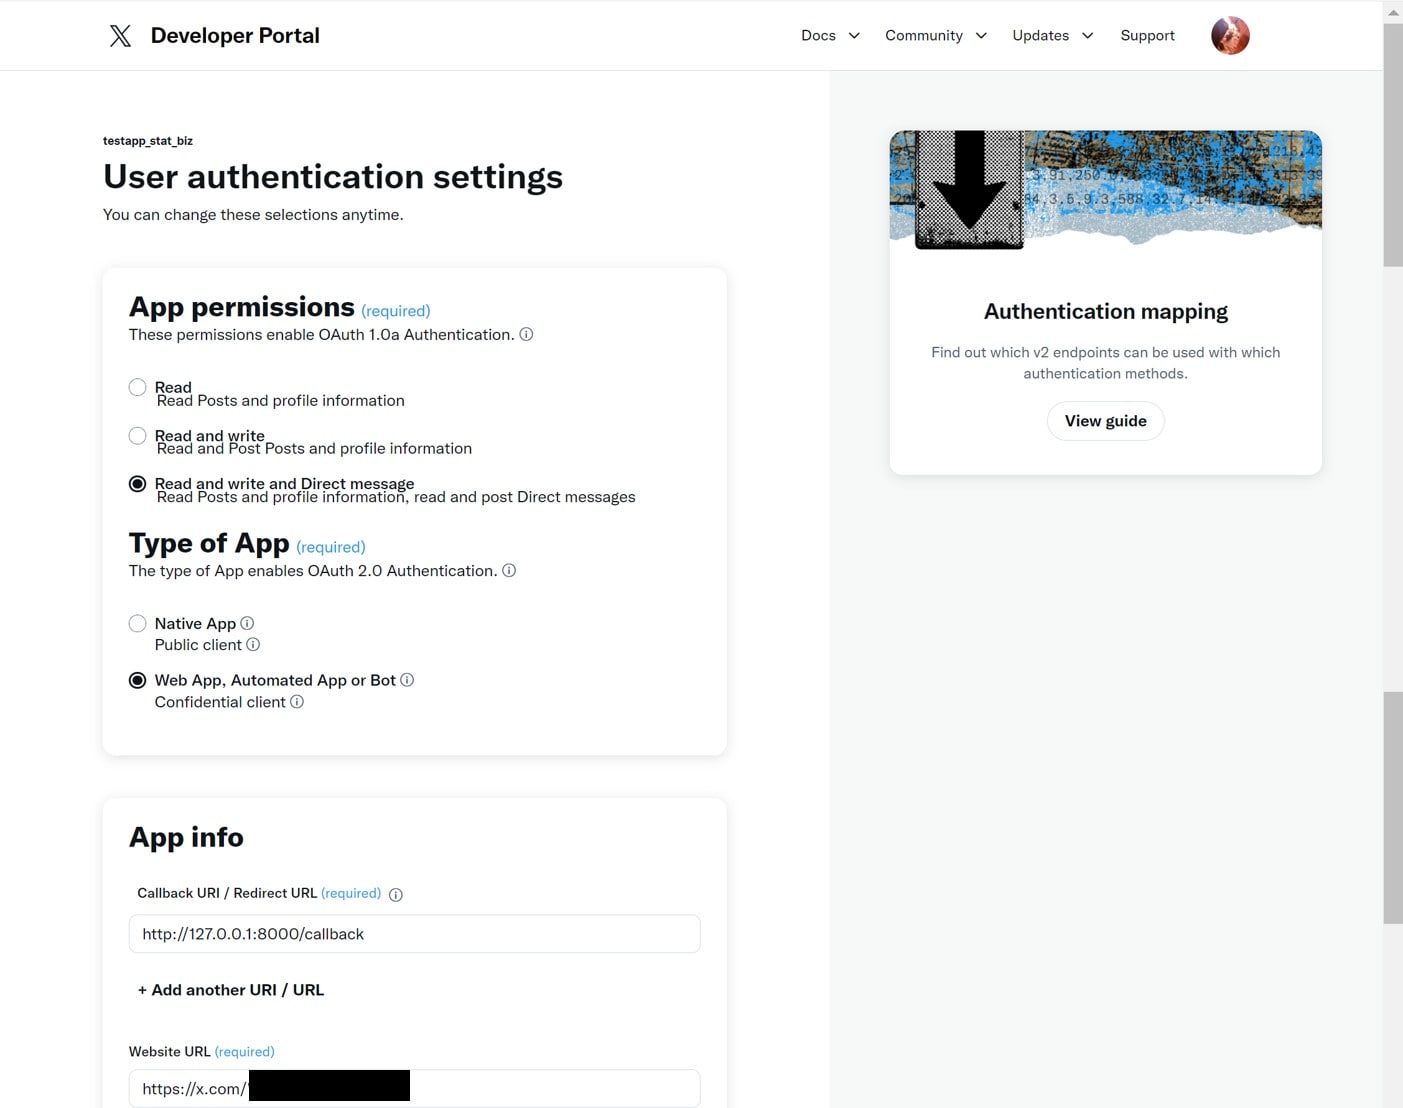The image size is (1403, 1108).
Task: Click the Authentication mapping banner image
Action: (1105, 190)
